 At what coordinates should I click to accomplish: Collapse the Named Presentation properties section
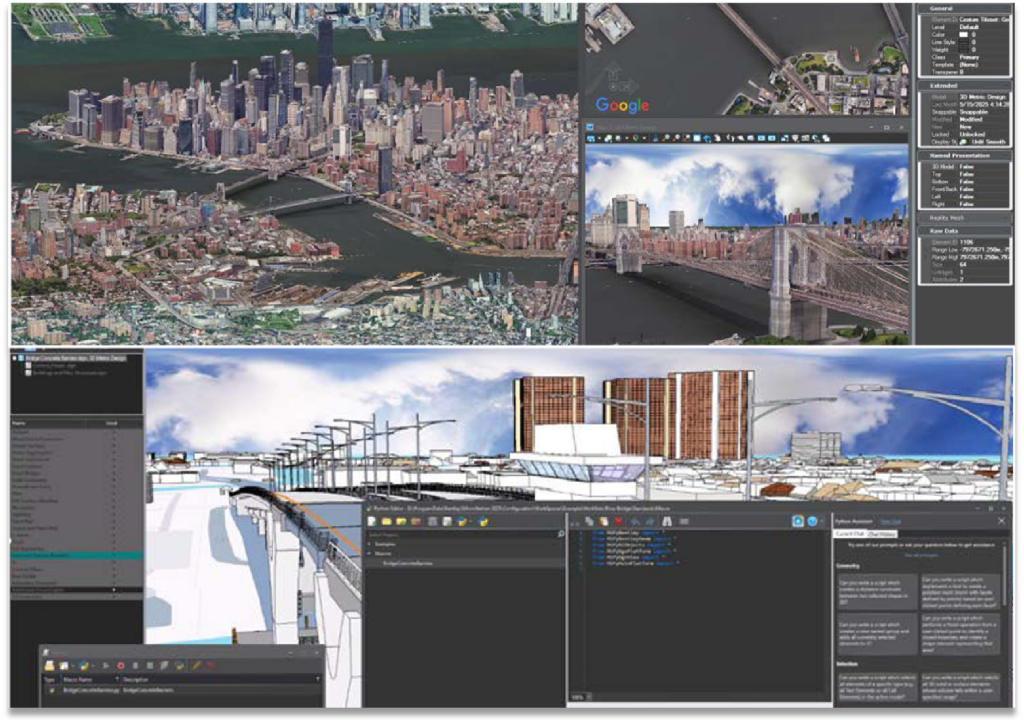click(963, 156)
